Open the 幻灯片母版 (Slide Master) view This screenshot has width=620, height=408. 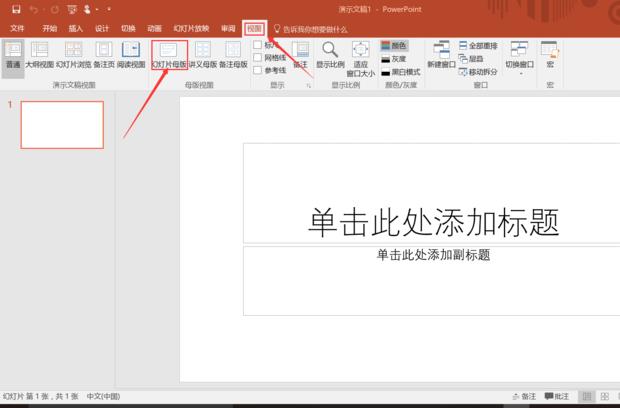pyautogui.click(x=169, y=53)
